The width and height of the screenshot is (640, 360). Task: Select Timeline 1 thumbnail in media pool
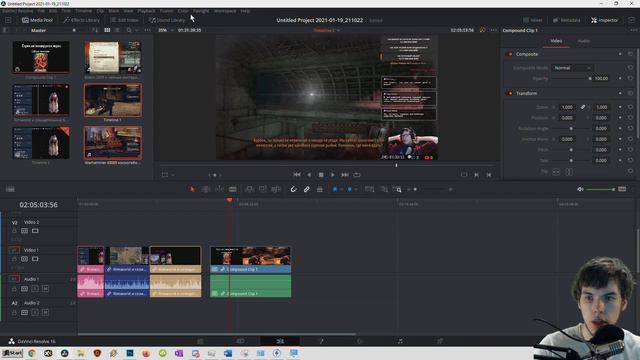(113, 100)
